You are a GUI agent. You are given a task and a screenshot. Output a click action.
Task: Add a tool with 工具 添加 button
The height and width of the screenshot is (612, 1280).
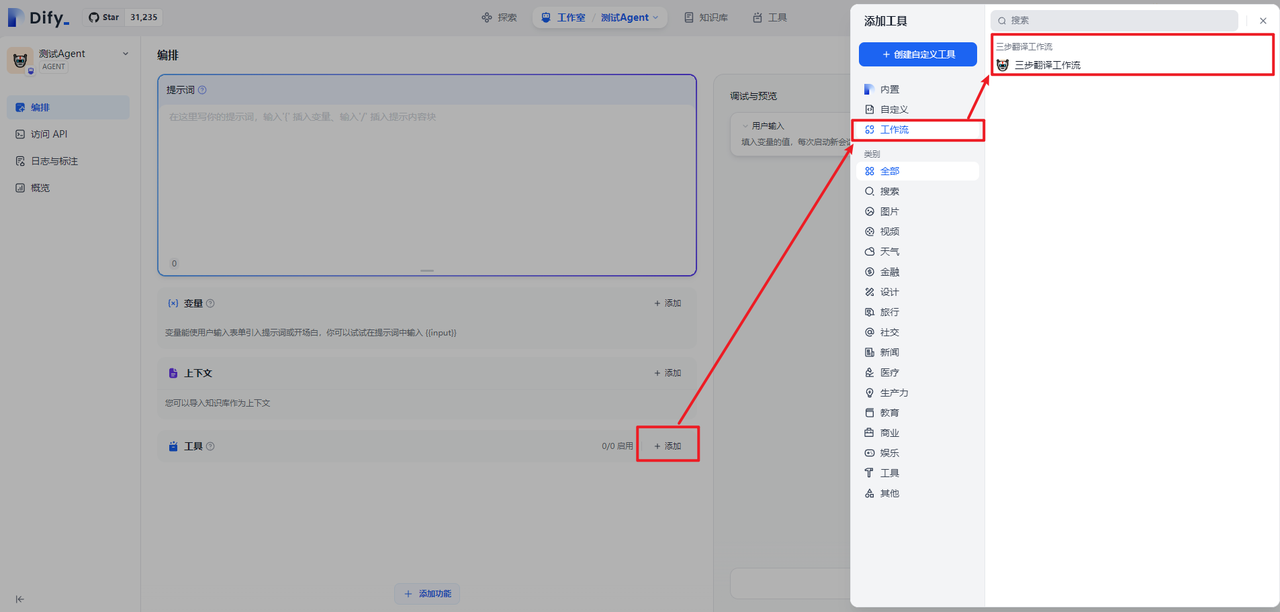coord(668,446)
